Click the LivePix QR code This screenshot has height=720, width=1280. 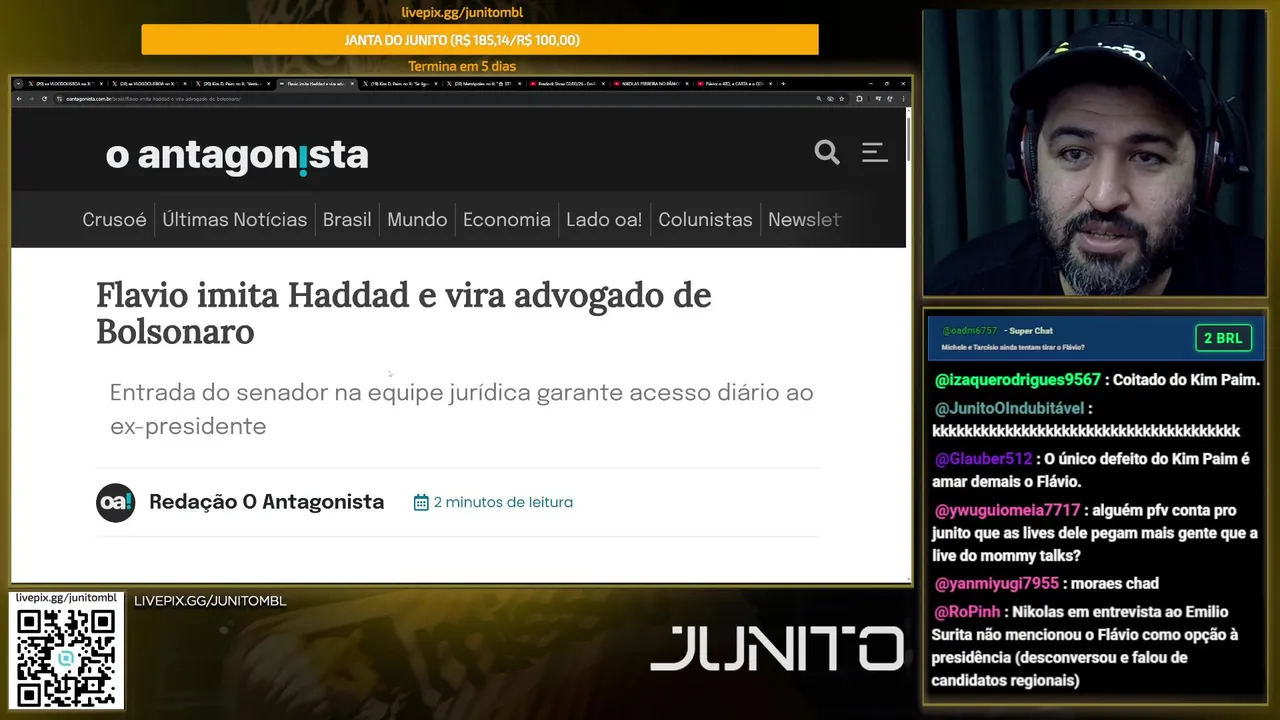tap(66, 657)
